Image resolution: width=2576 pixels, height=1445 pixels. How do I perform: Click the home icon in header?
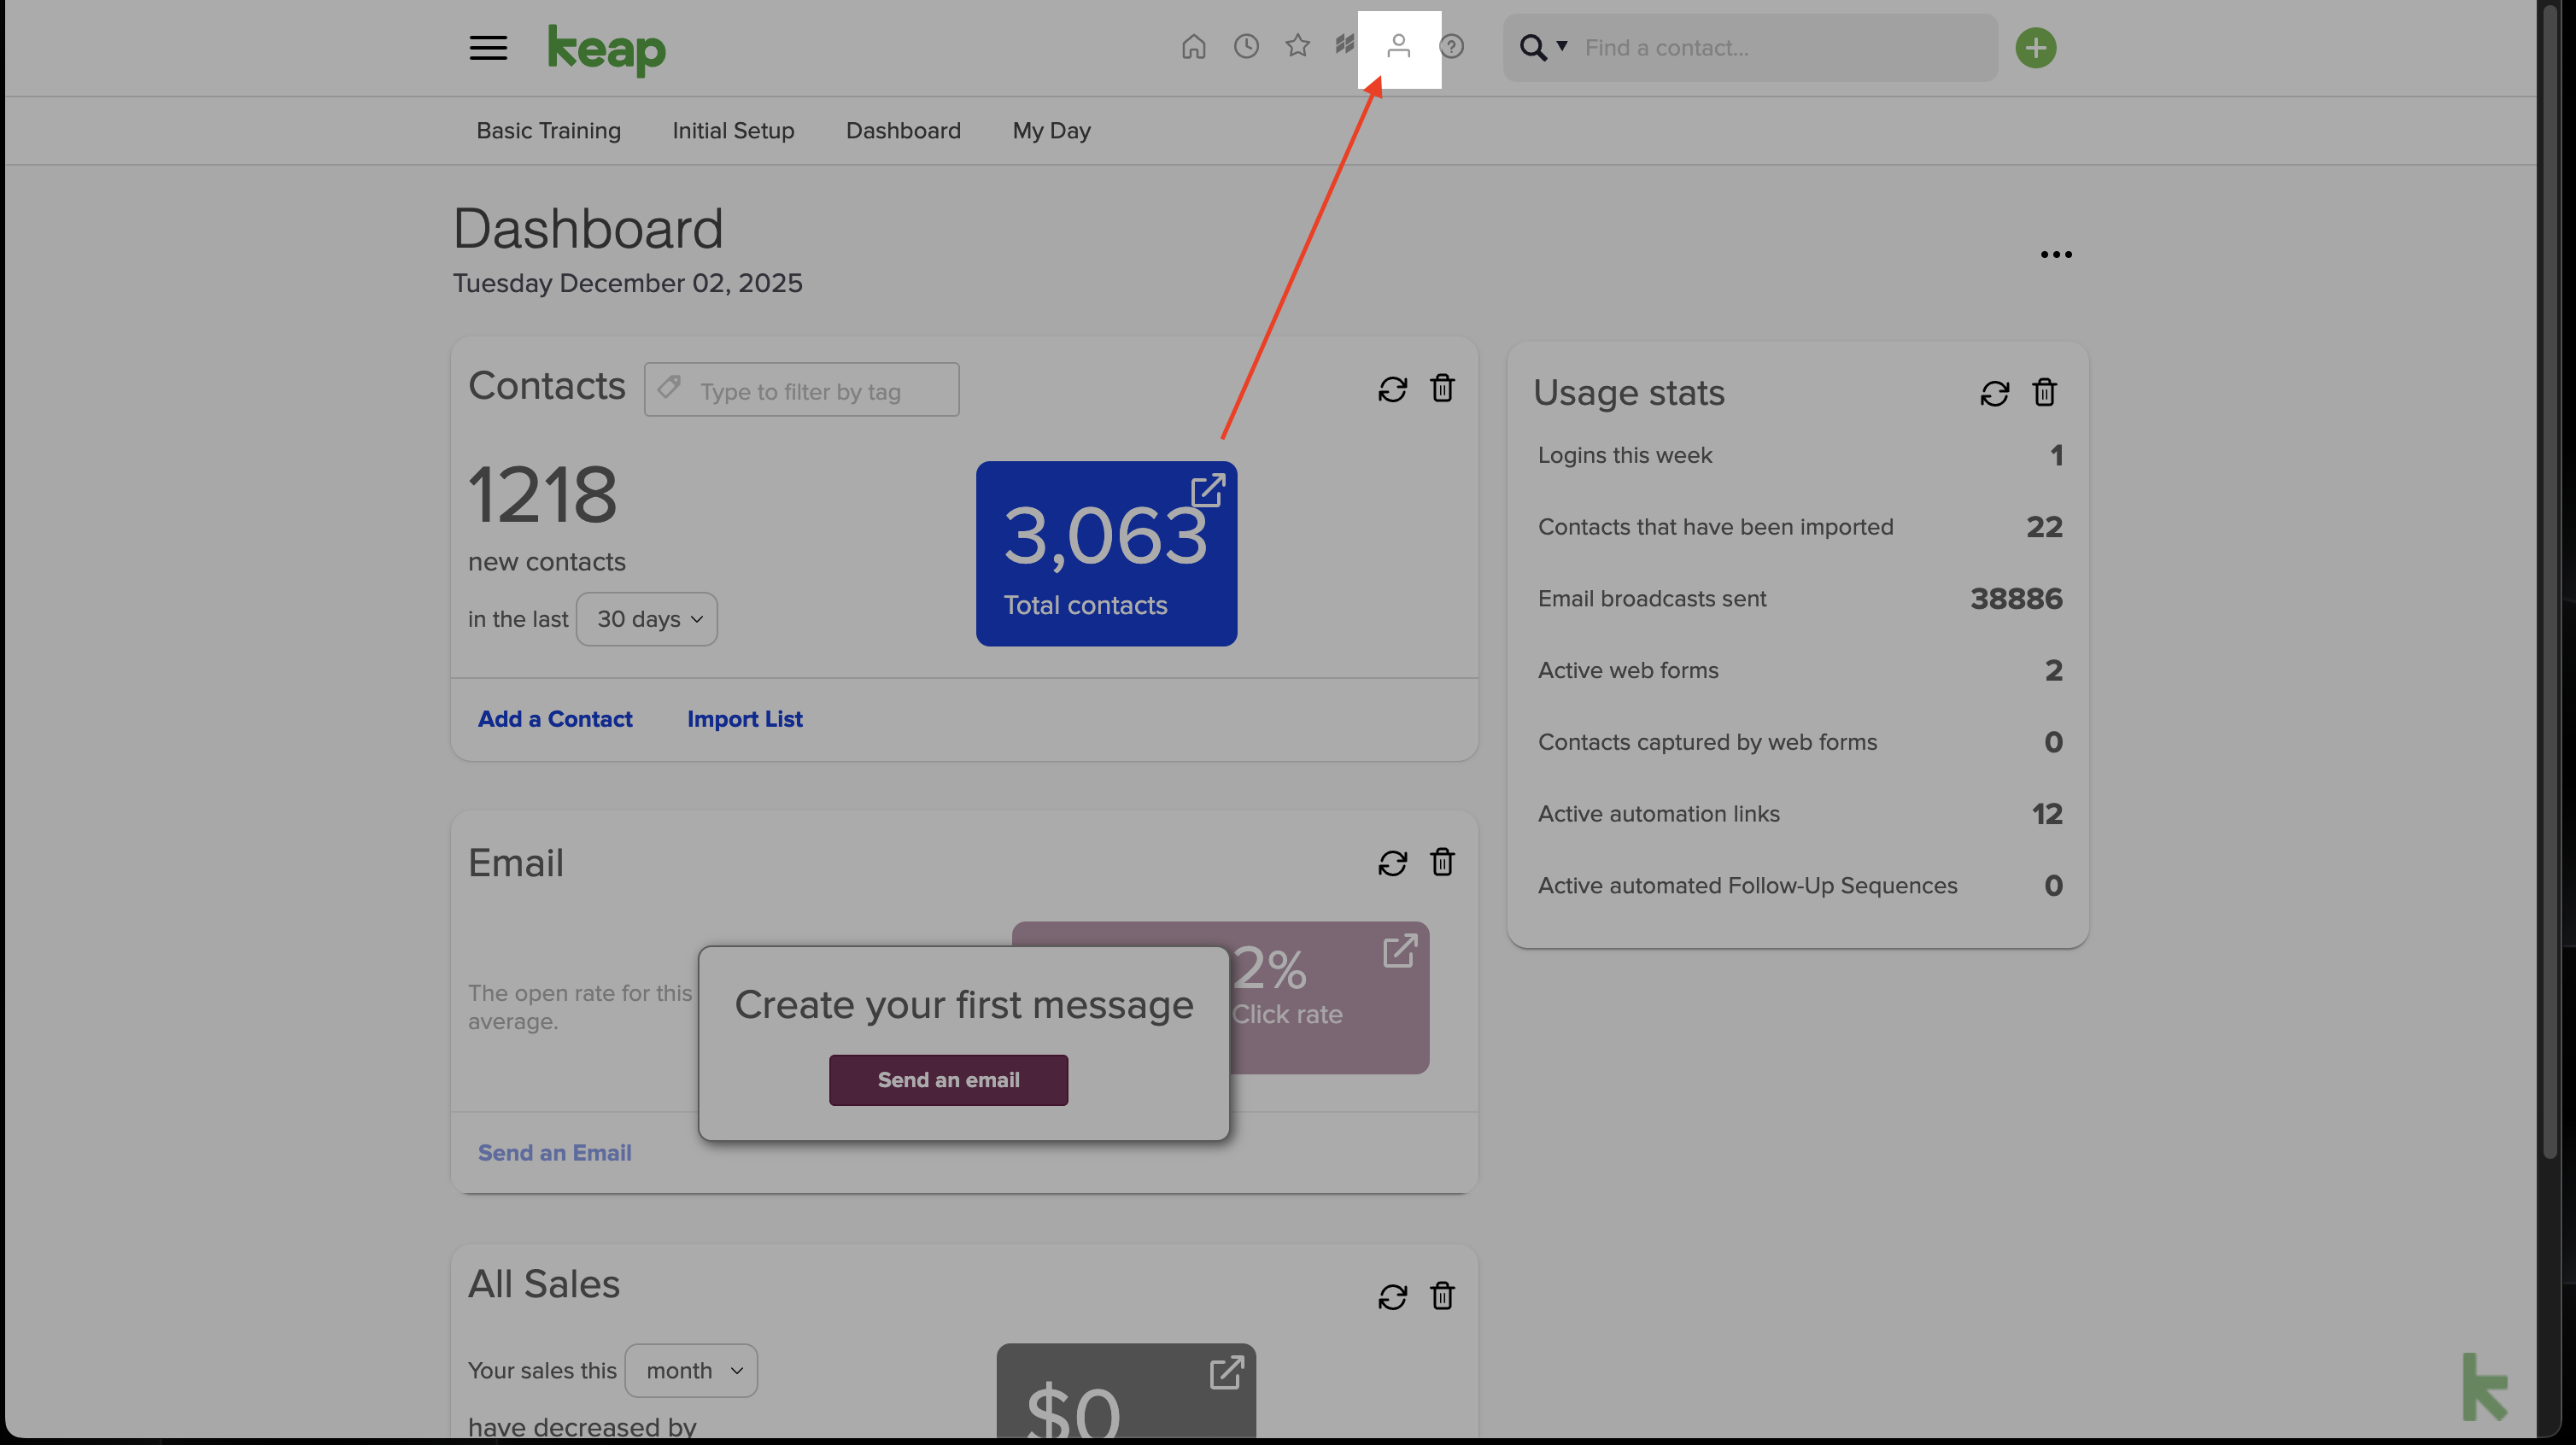pyautogui.click(x=1193, y=47)
